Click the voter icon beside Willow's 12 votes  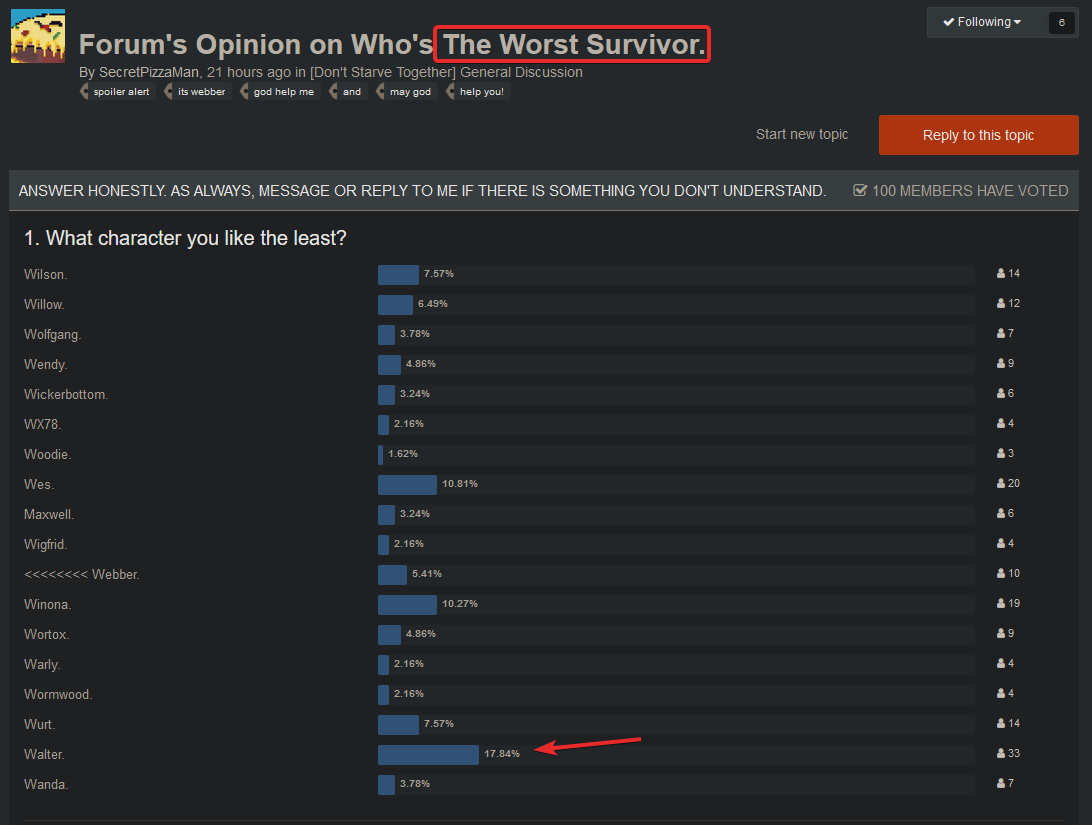coord(1000,303)
